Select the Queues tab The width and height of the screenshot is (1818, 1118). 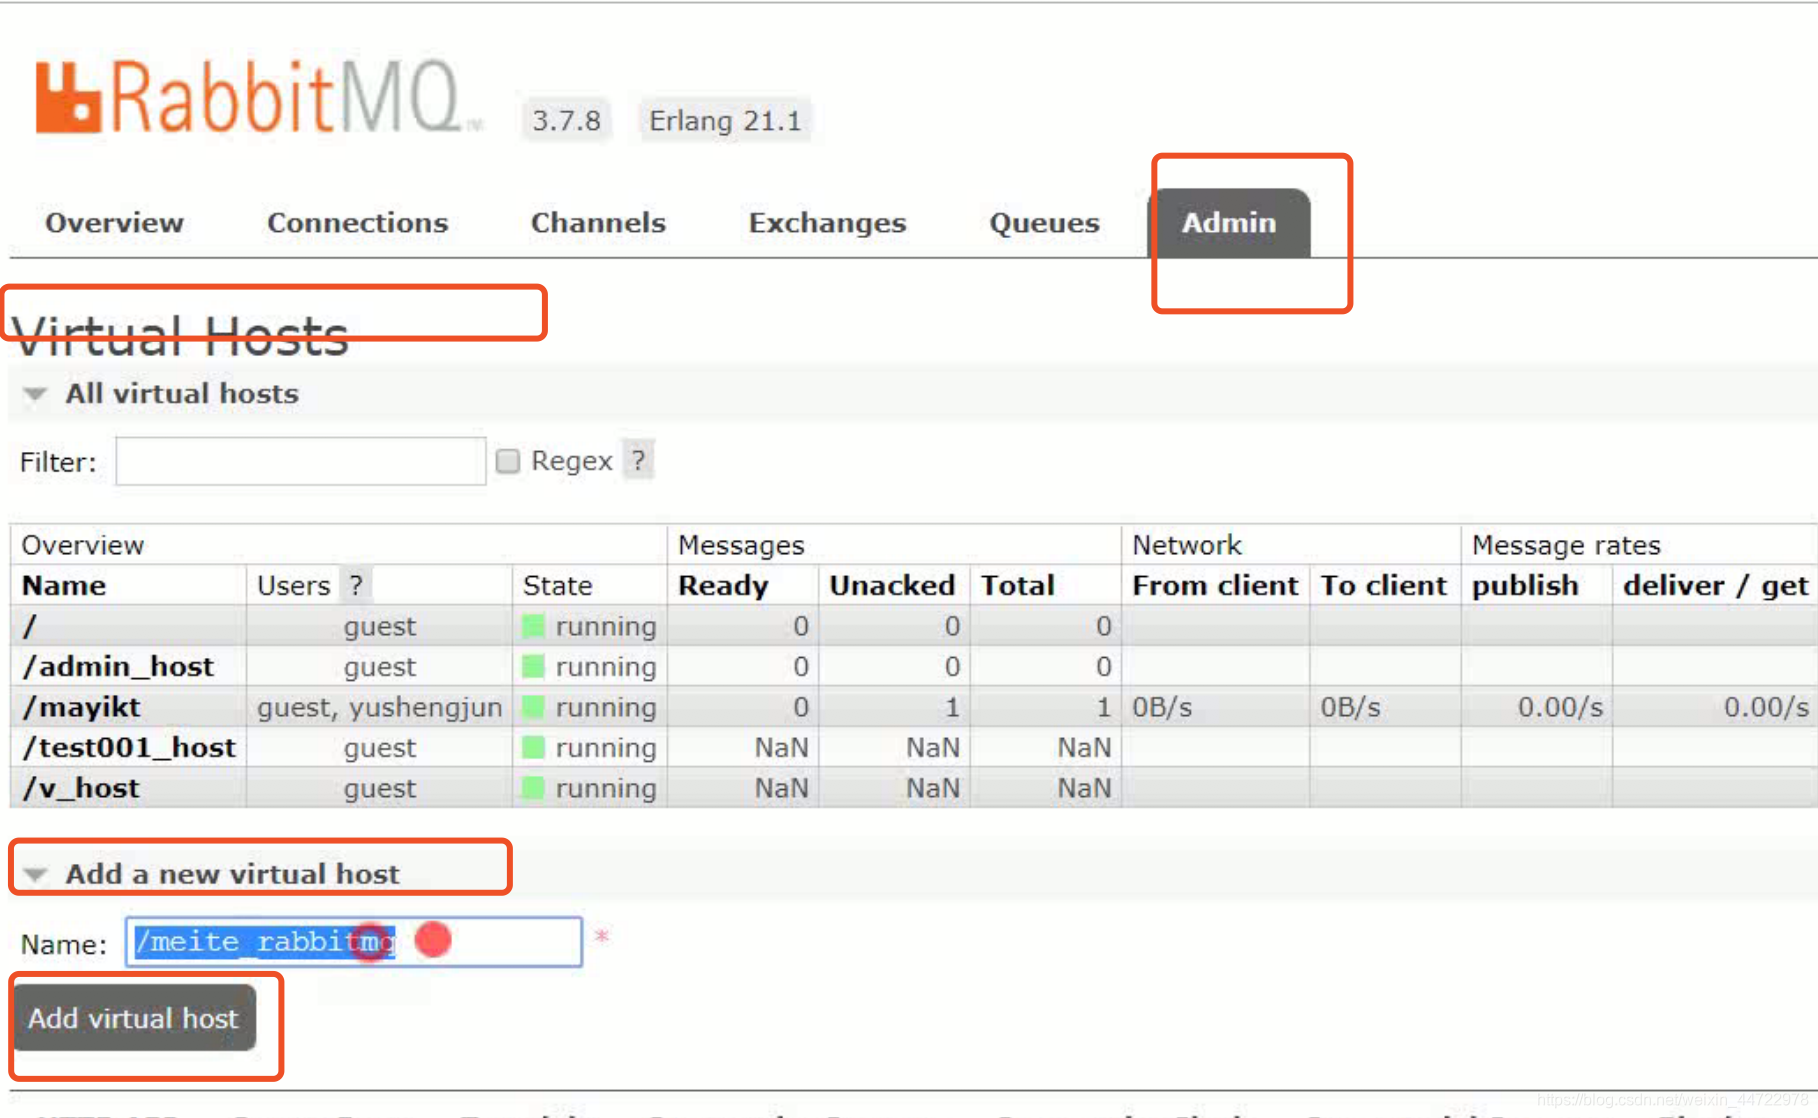[1044, 223]
